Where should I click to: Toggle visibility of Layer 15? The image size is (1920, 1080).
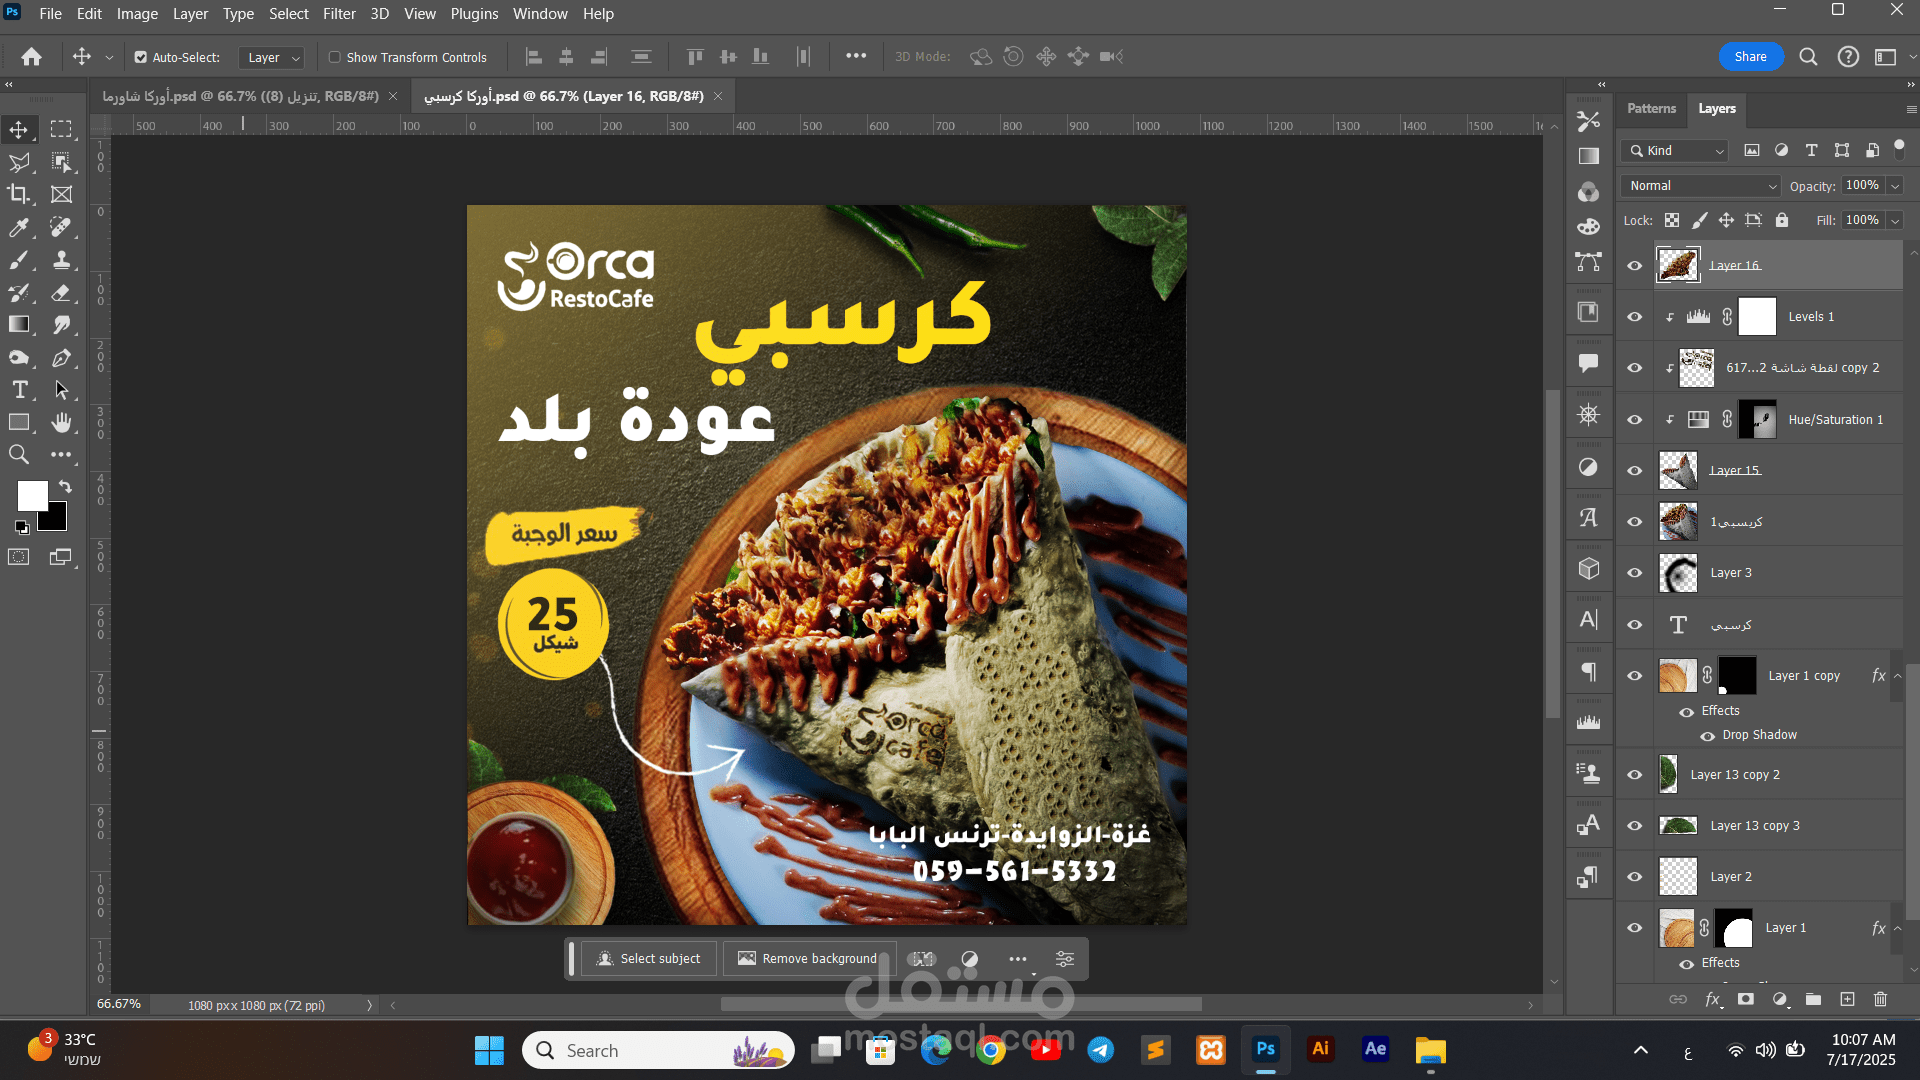pos(1635,471)
